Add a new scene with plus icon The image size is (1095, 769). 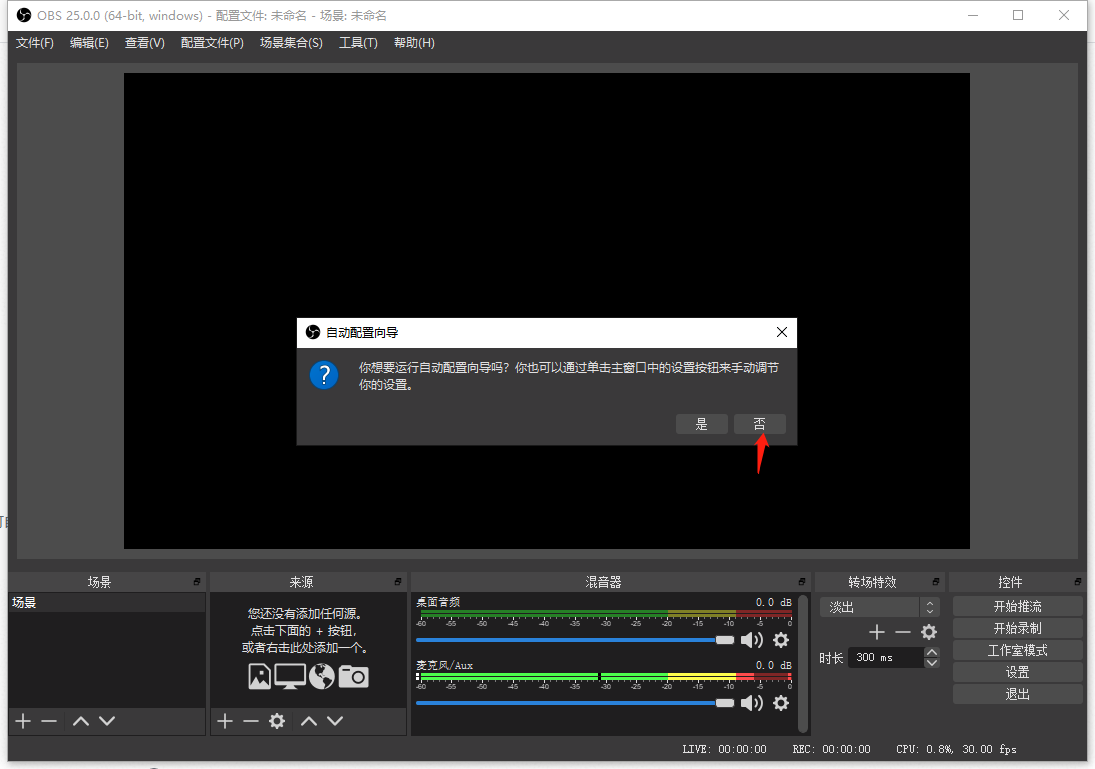click(x=23, y=721)
